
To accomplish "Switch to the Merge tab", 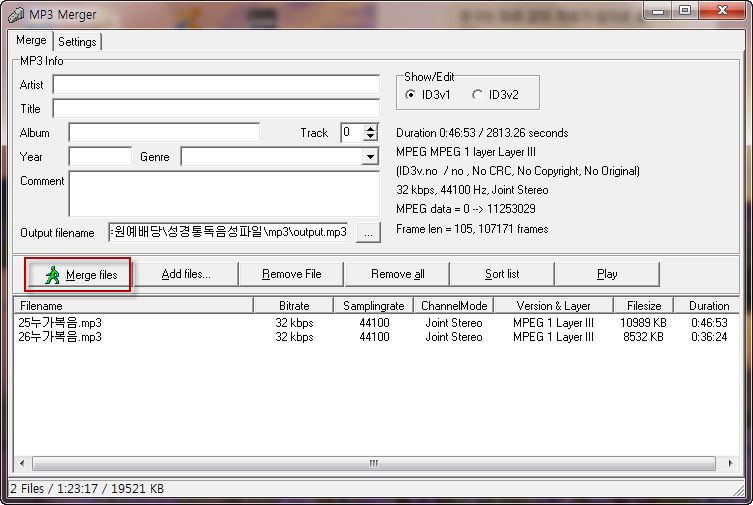I will [x=30, y=41].
